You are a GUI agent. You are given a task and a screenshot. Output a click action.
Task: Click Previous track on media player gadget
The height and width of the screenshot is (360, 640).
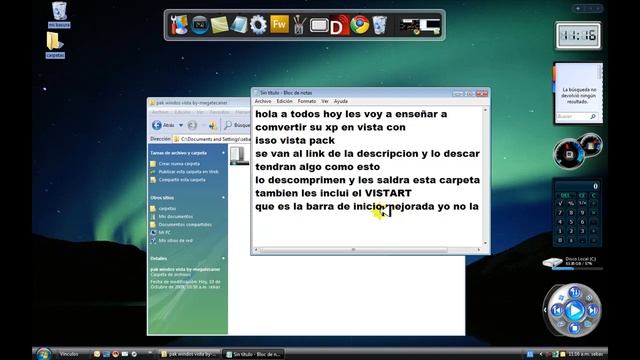coord(557,311)
